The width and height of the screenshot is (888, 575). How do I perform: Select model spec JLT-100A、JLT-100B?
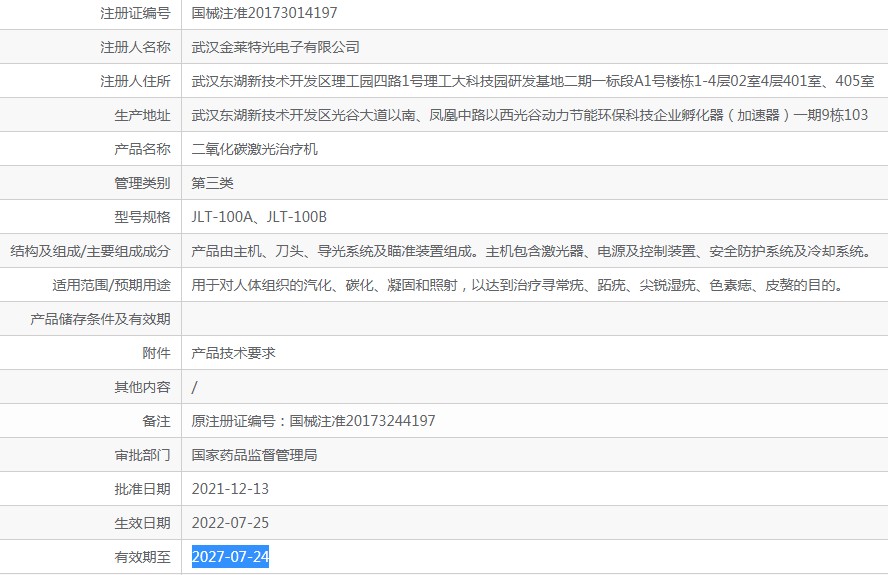coord(259,217)
